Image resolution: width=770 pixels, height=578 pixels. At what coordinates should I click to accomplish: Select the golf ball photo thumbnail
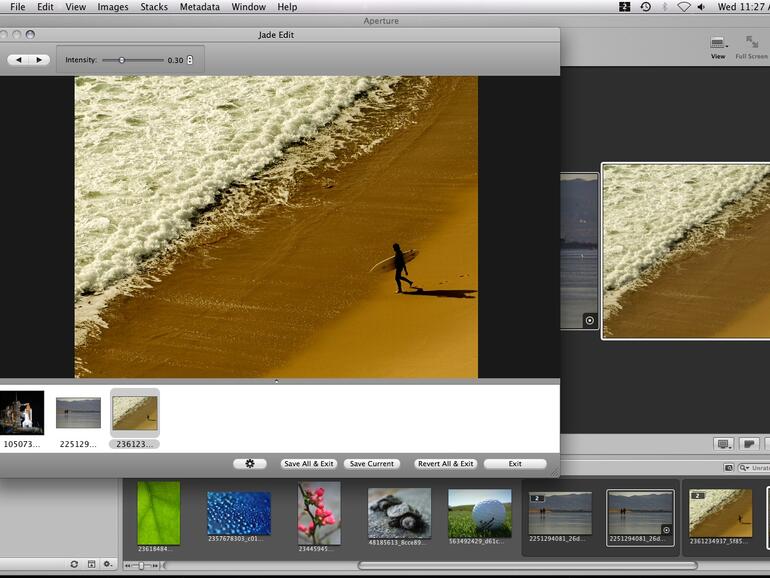click(x=479, y=513)
